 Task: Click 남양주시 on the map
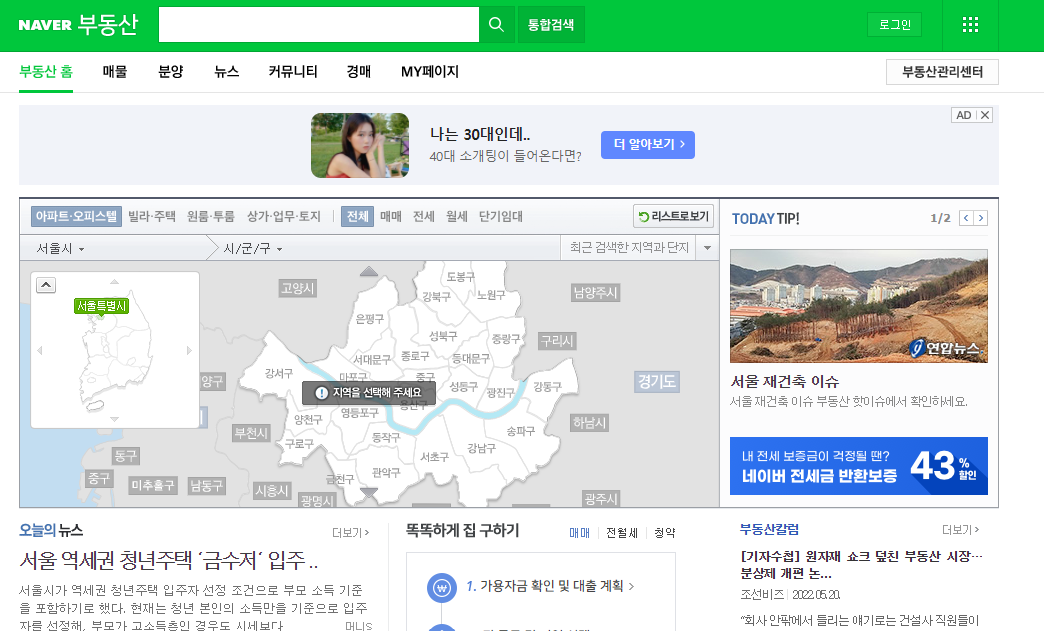pyautogui.click(x=595, y=292)
